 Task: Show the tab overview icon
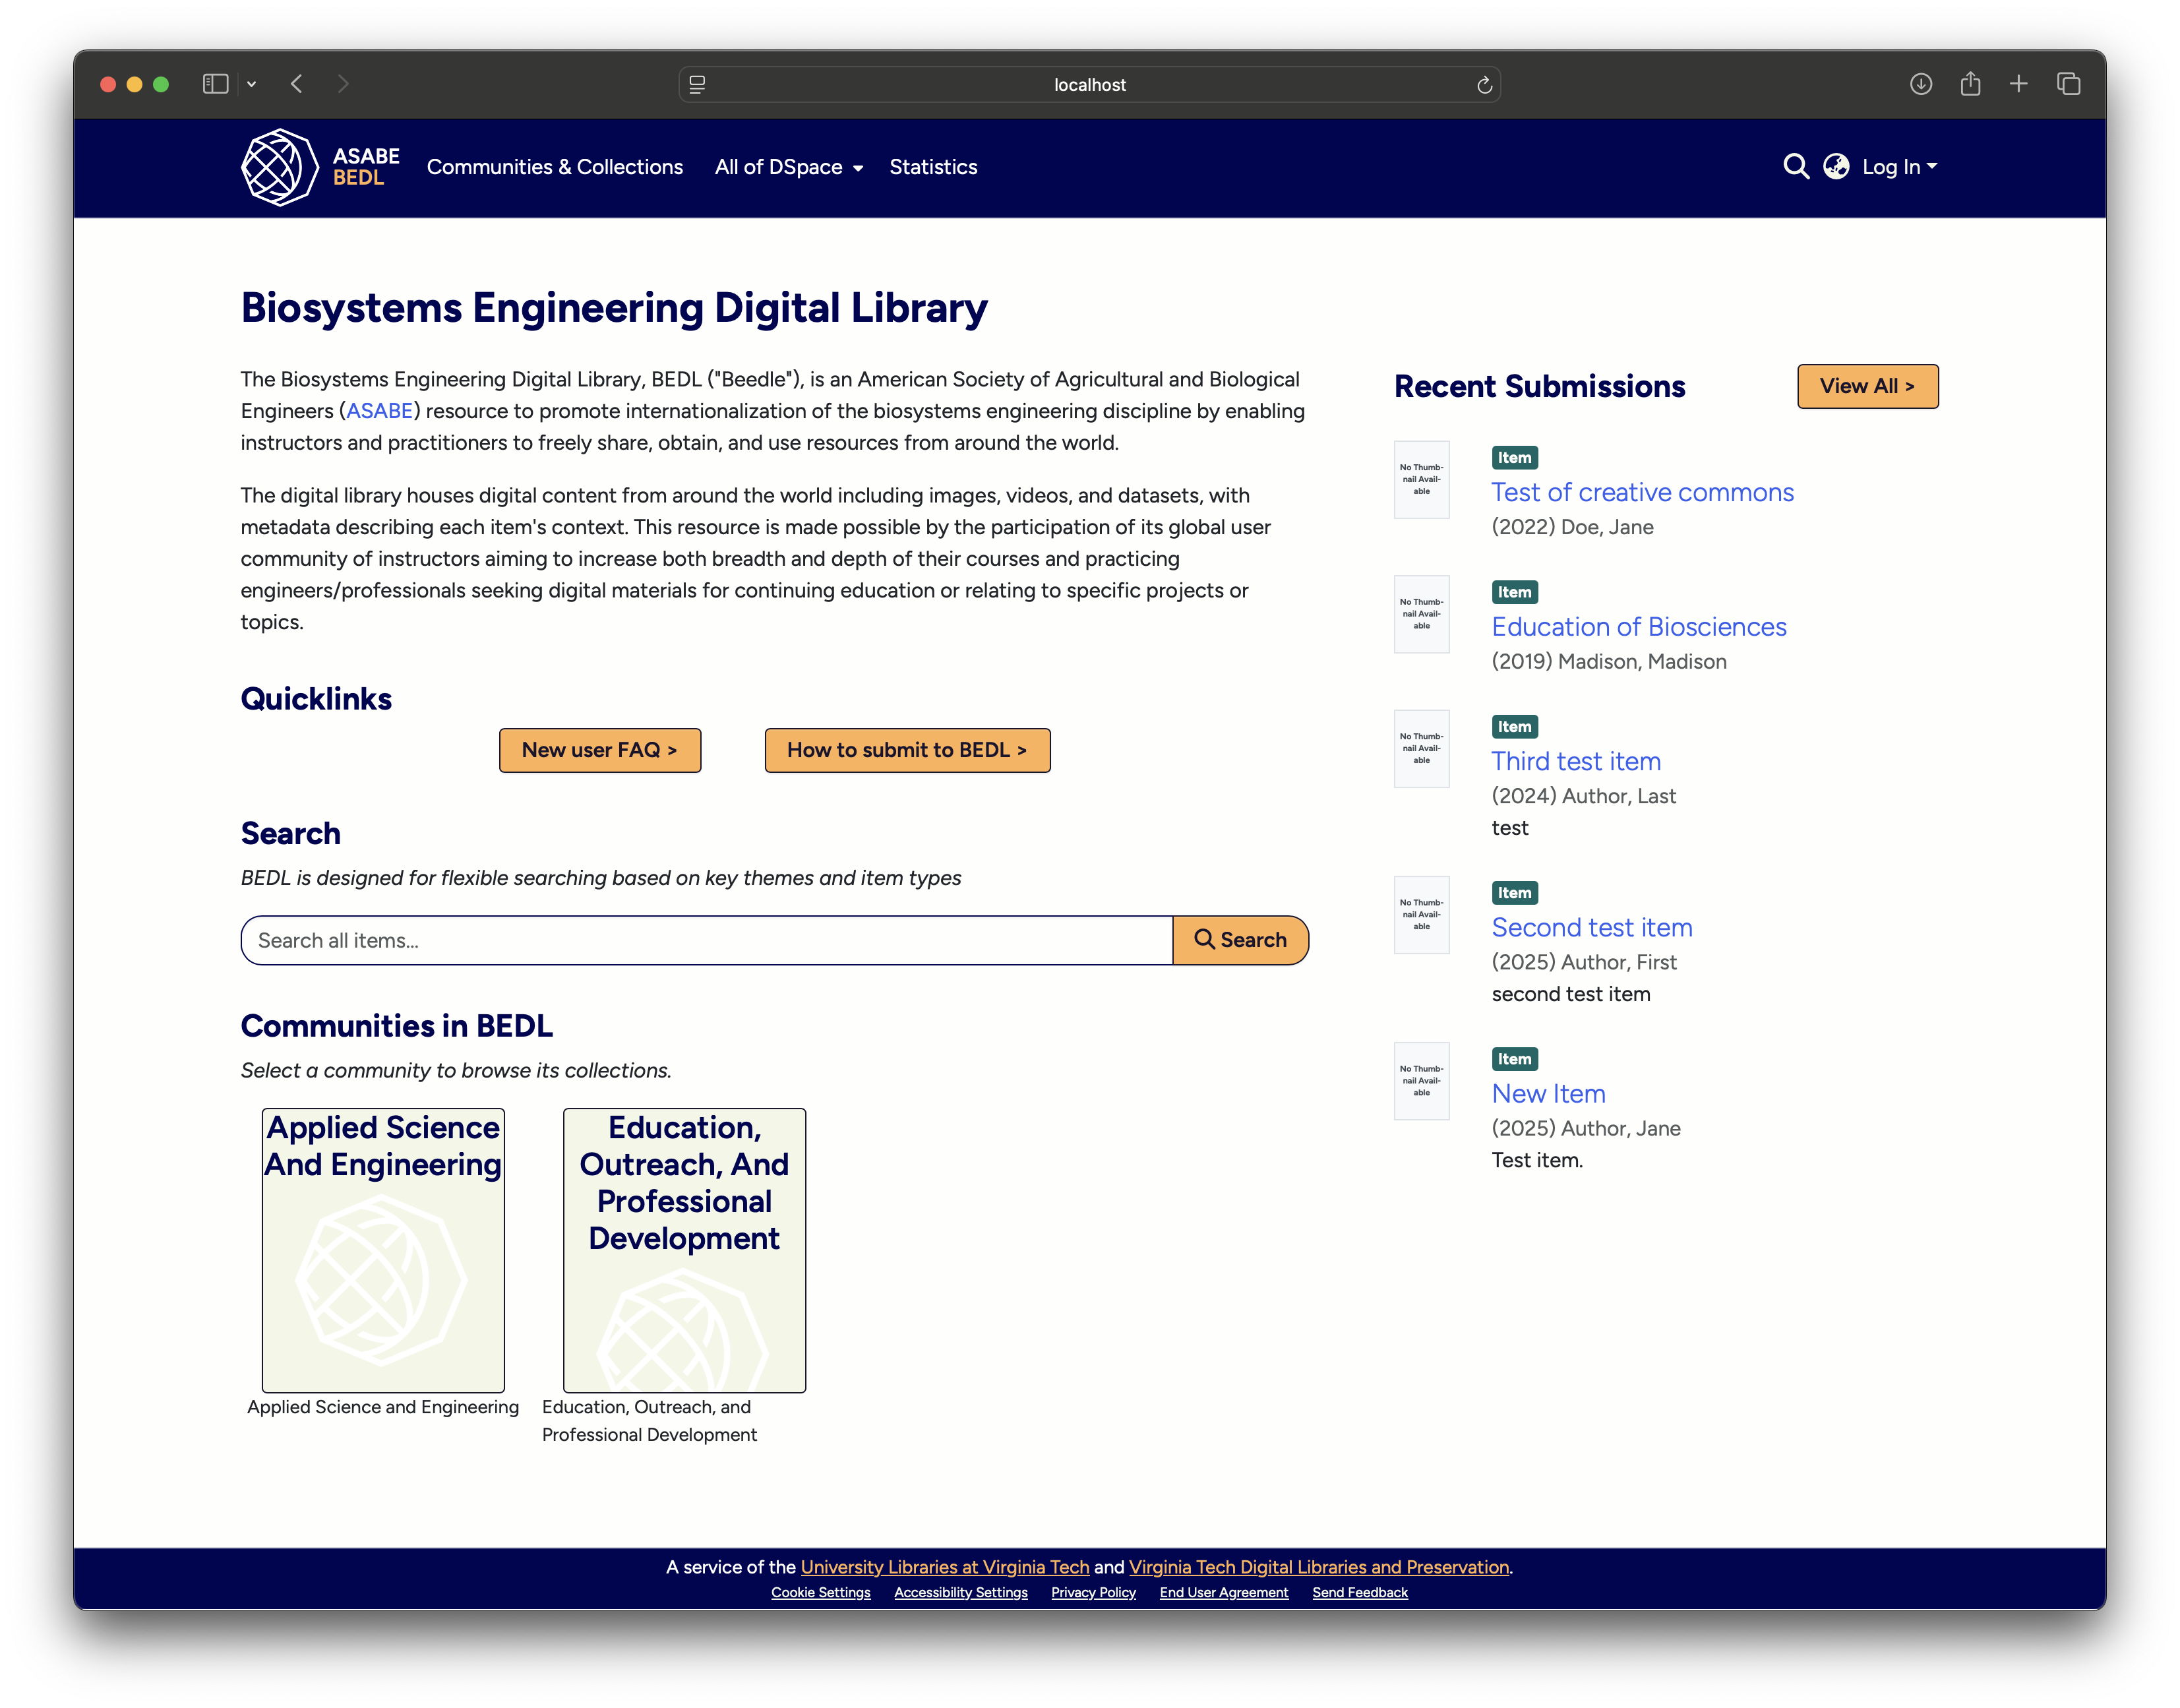pyautogui.click(x=2068, y=84)
